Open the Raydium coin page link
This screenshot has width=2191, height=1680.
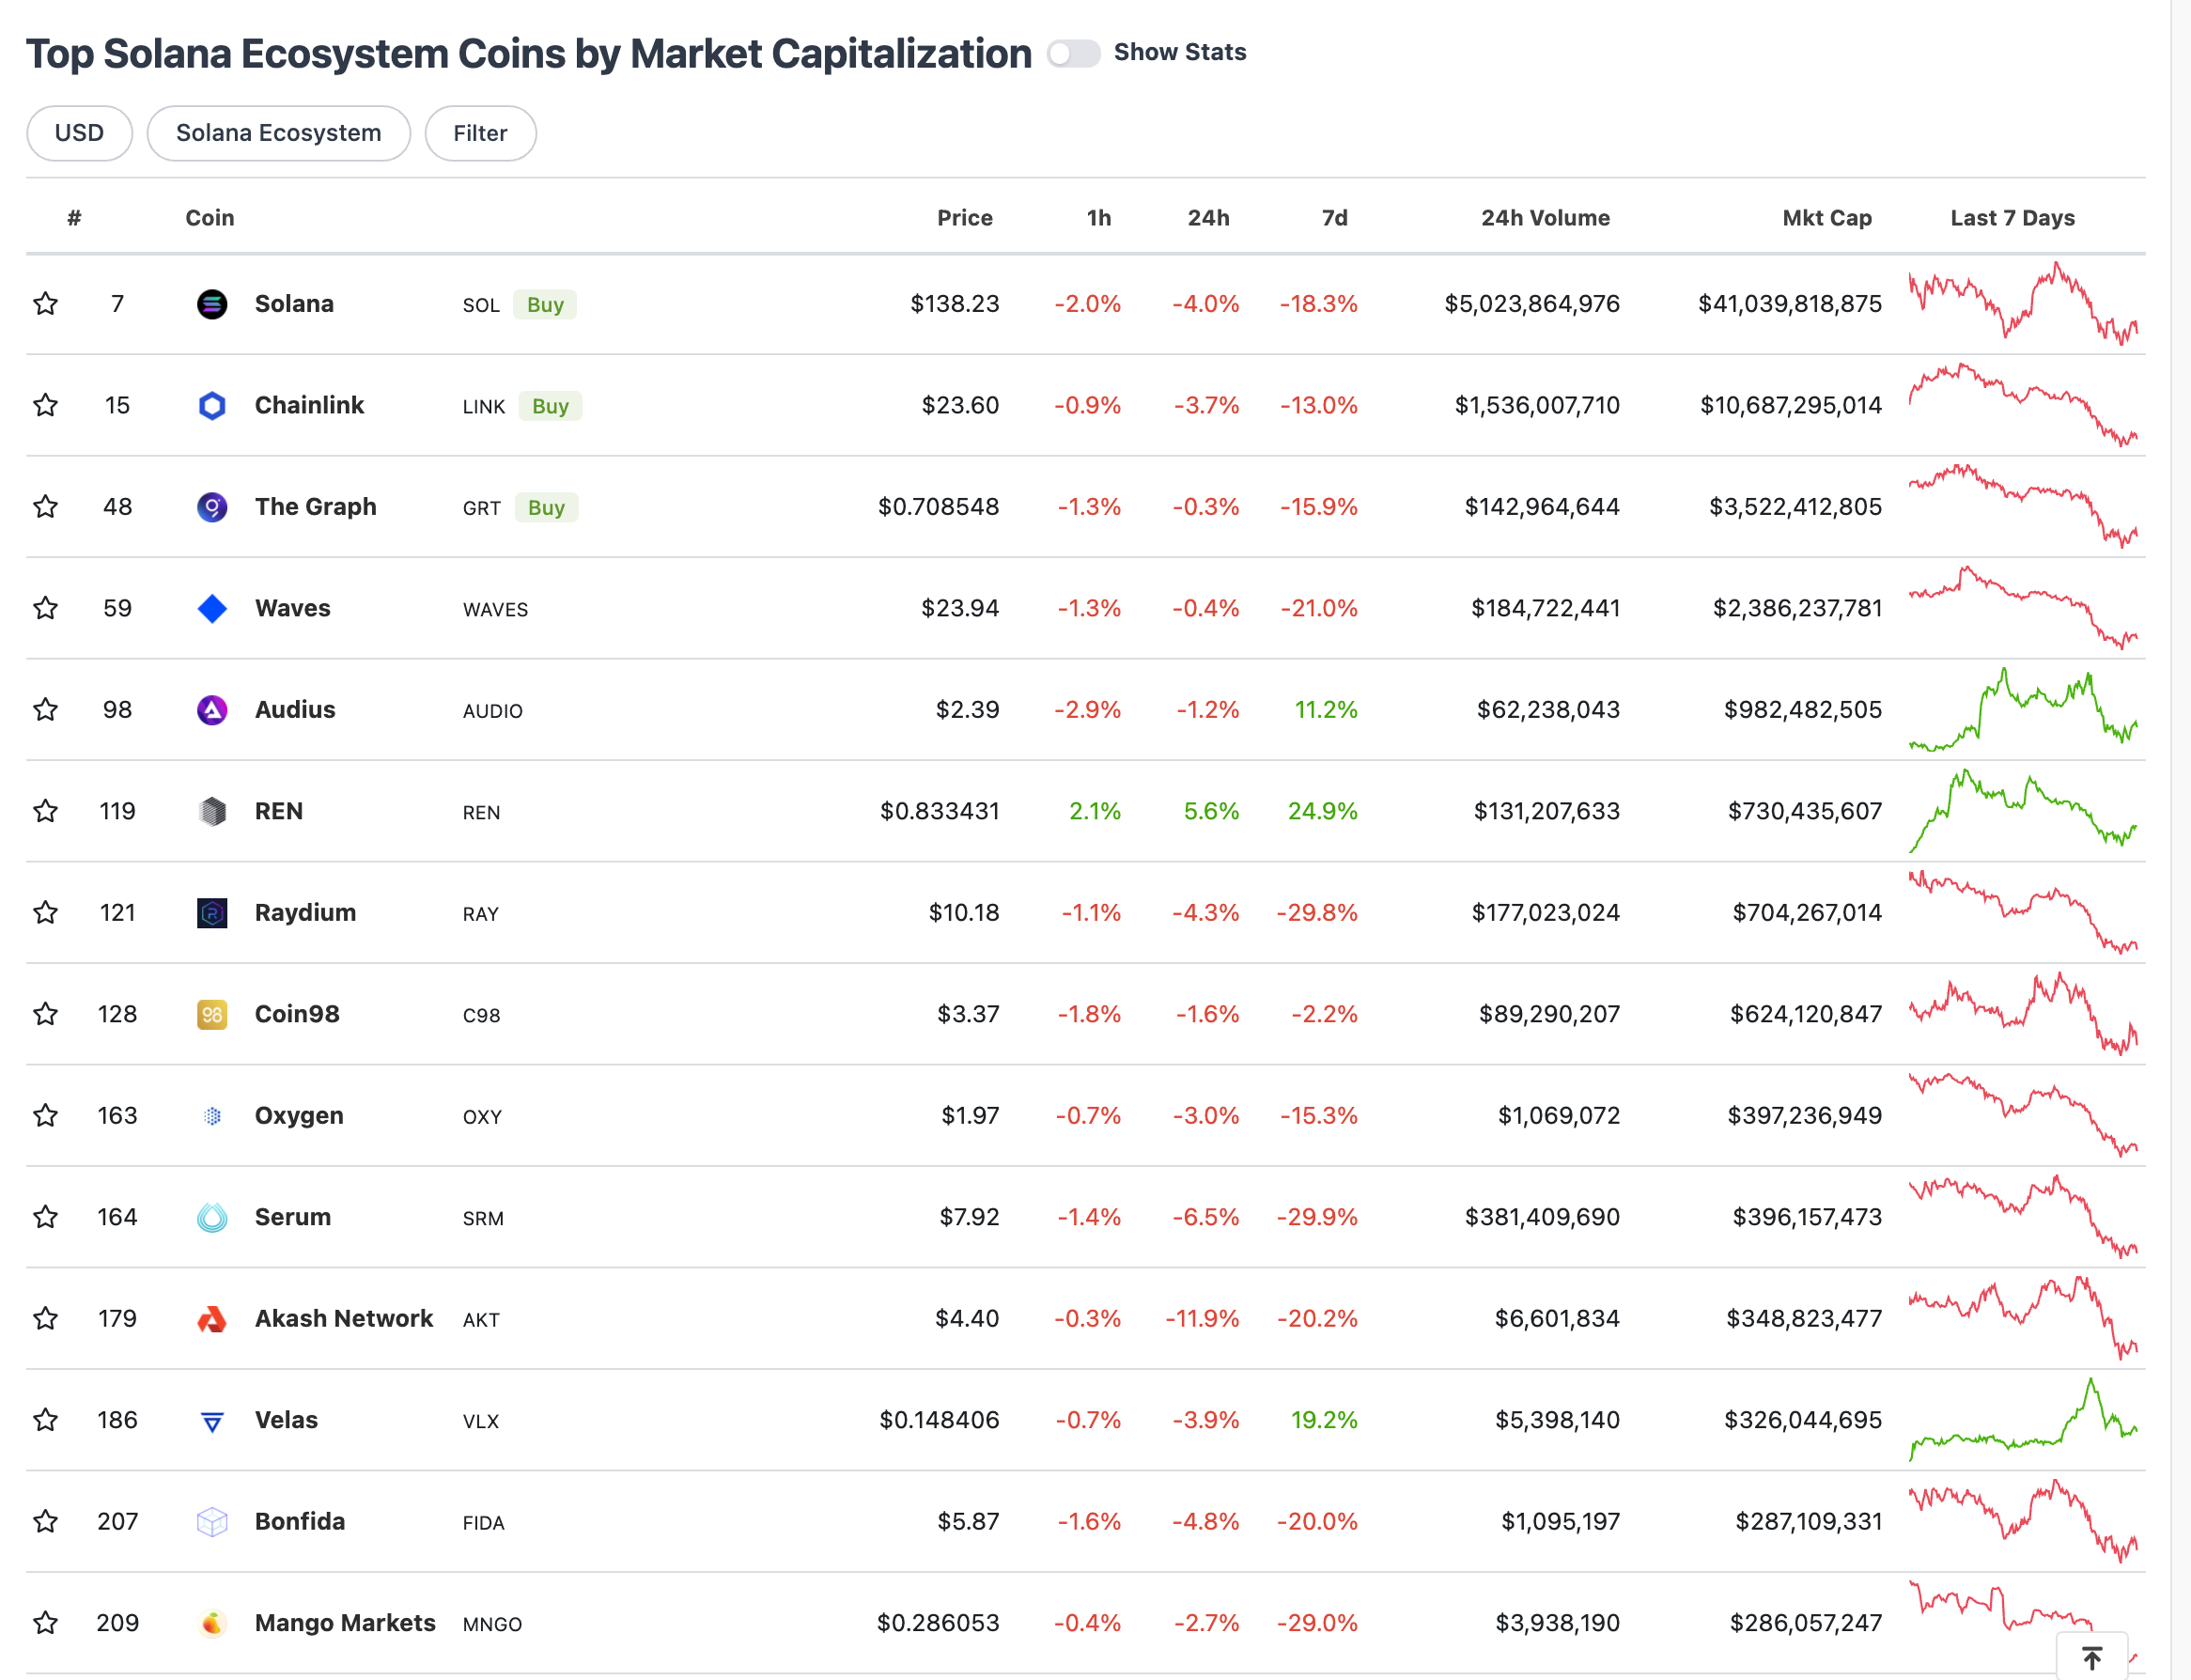pos(305,913)
